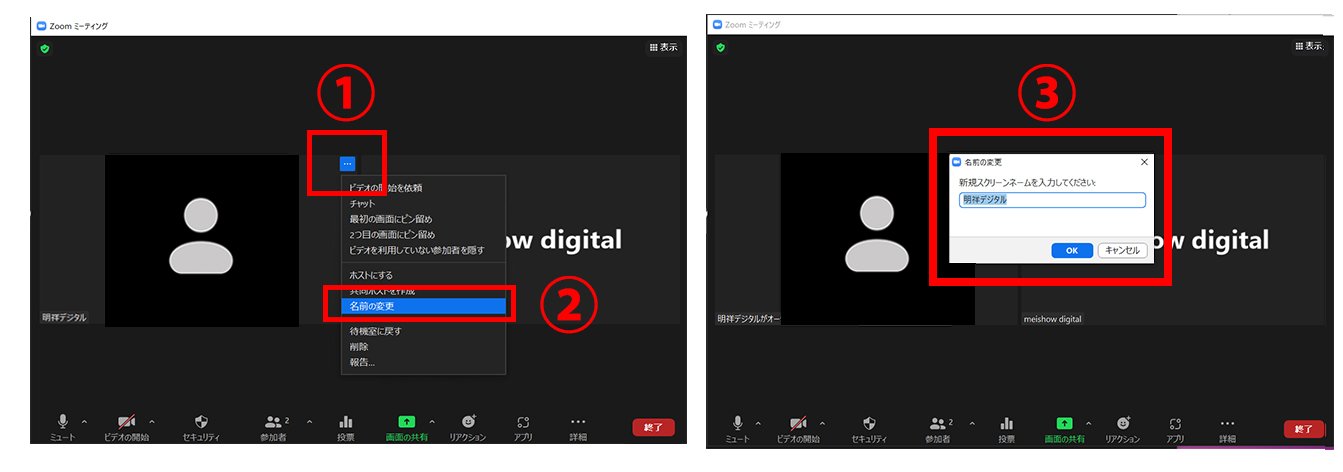Click the green Share Screen icon in right window
1343x472 pixels.
click(1064, 423)
